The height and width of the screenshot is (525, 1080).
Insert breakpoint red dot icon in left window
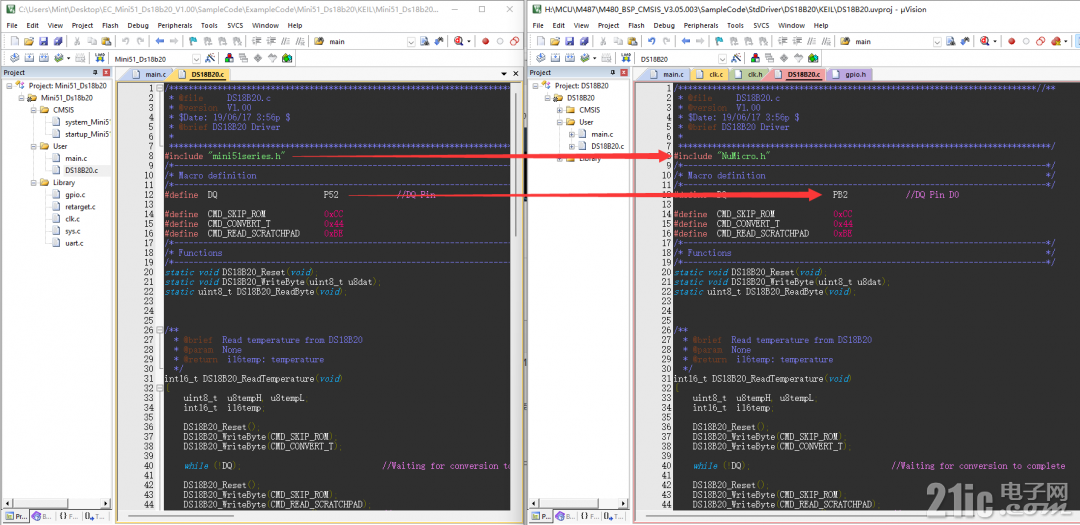pyautogui.click(x=486, y=41)
